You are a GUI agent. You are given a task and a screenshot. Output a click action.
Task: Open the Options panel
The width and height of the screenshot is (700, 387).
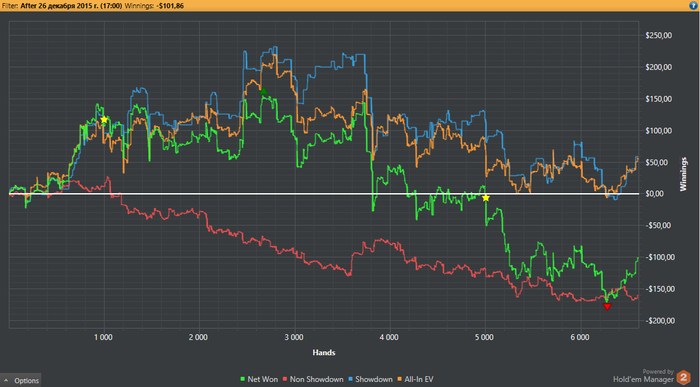tap(21, 380)
